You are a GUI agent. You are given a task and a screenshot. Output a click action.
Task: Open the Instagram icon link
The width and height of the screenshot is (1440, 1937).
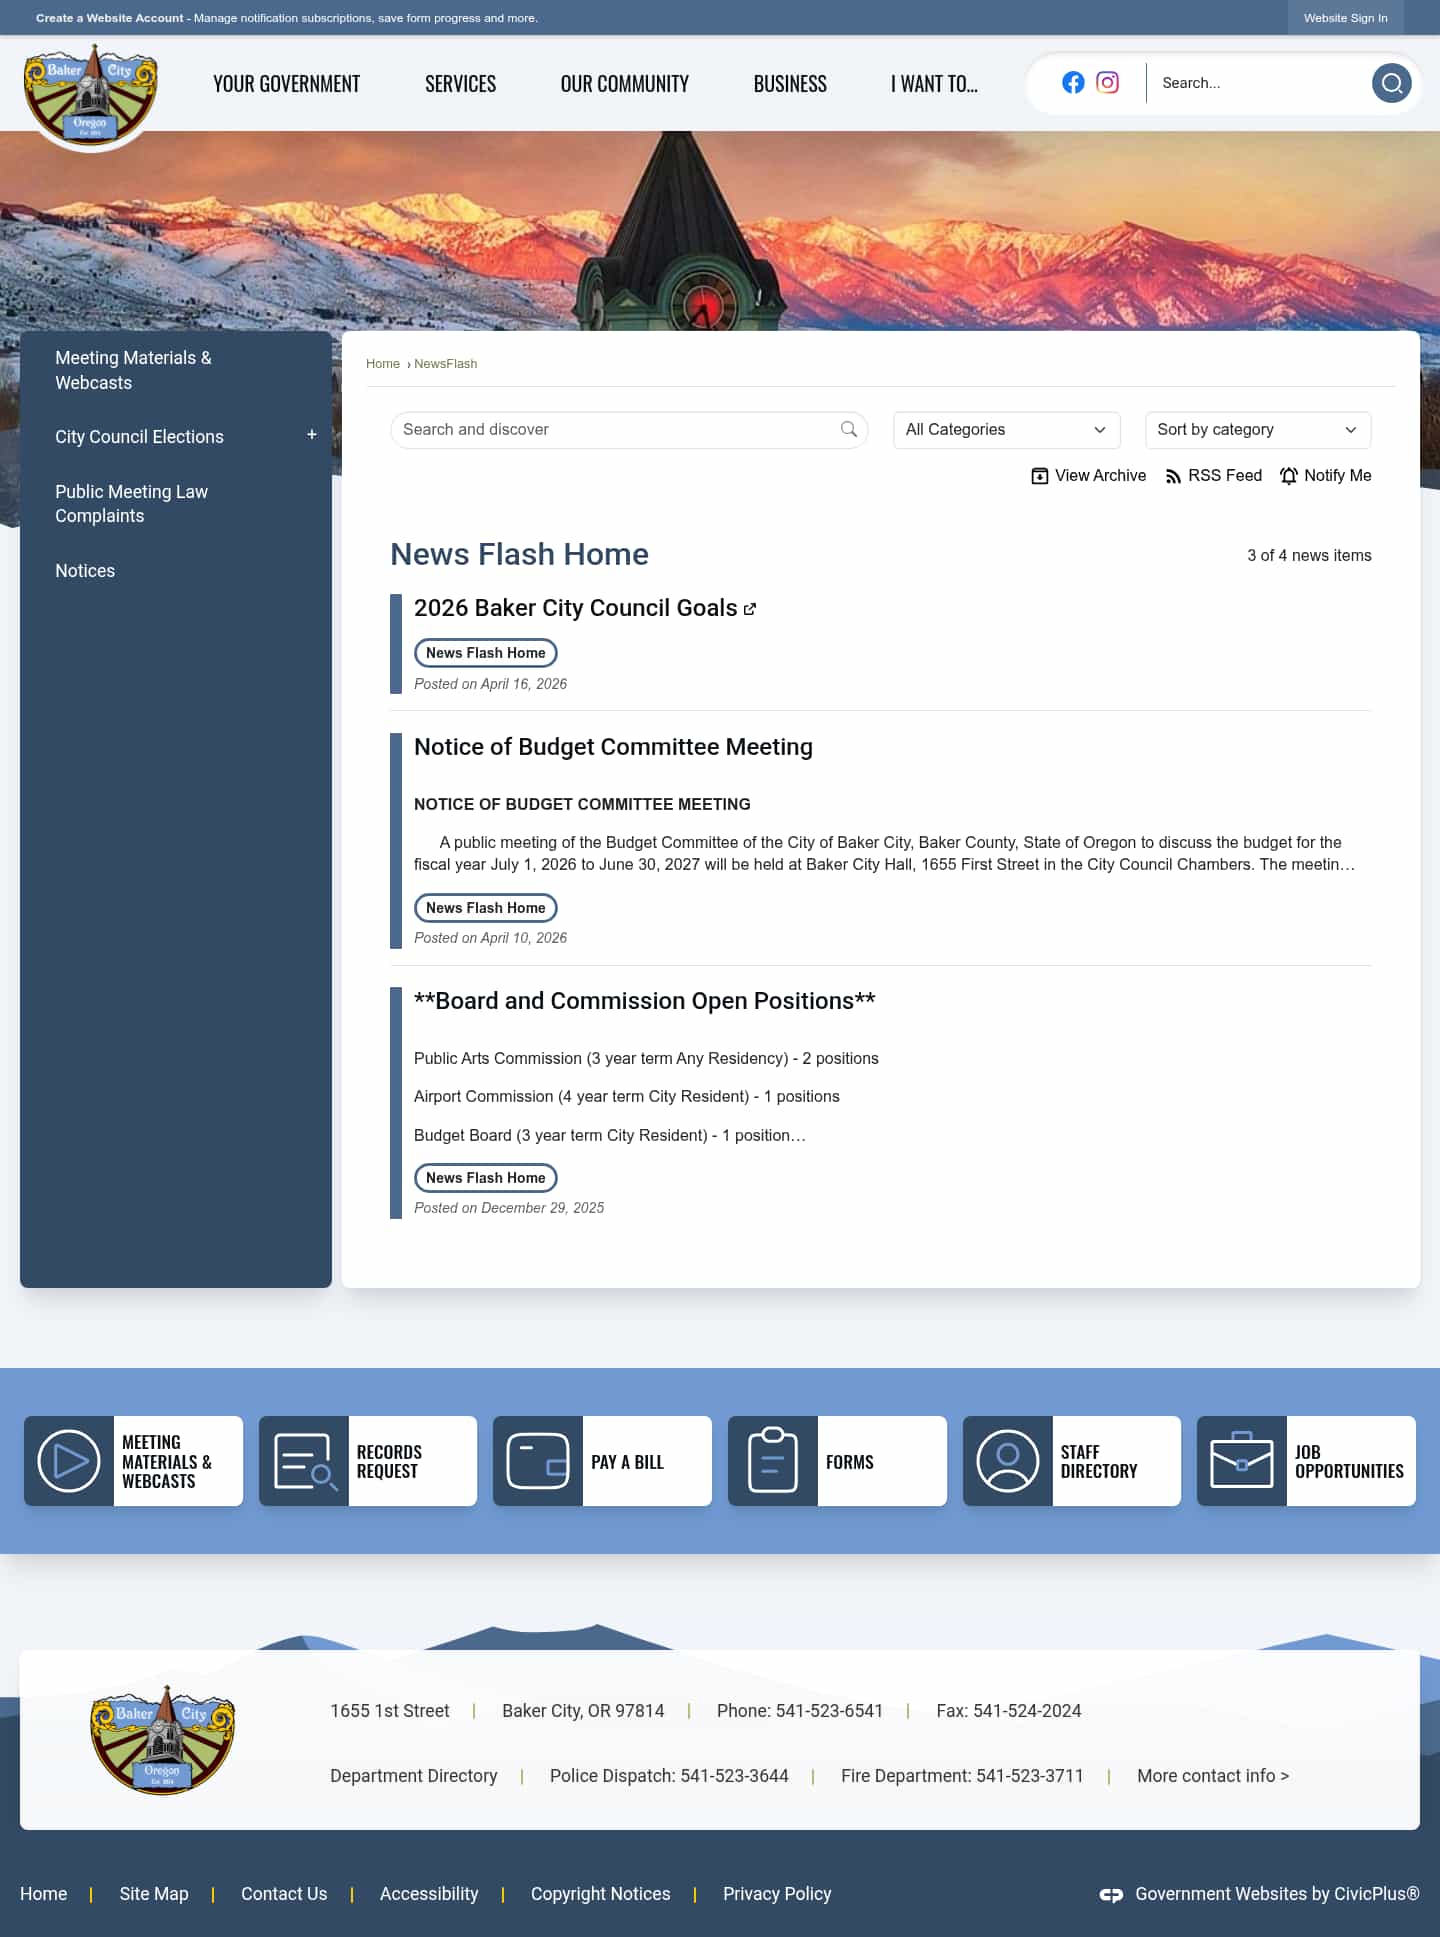pos(1107,83)
